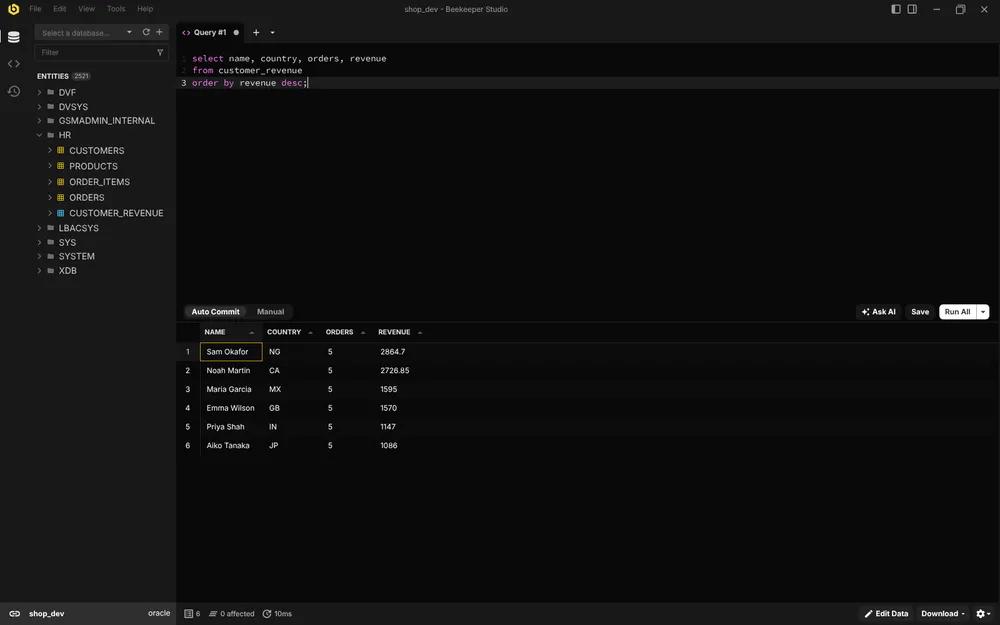Open the File menu

(35, 9)
